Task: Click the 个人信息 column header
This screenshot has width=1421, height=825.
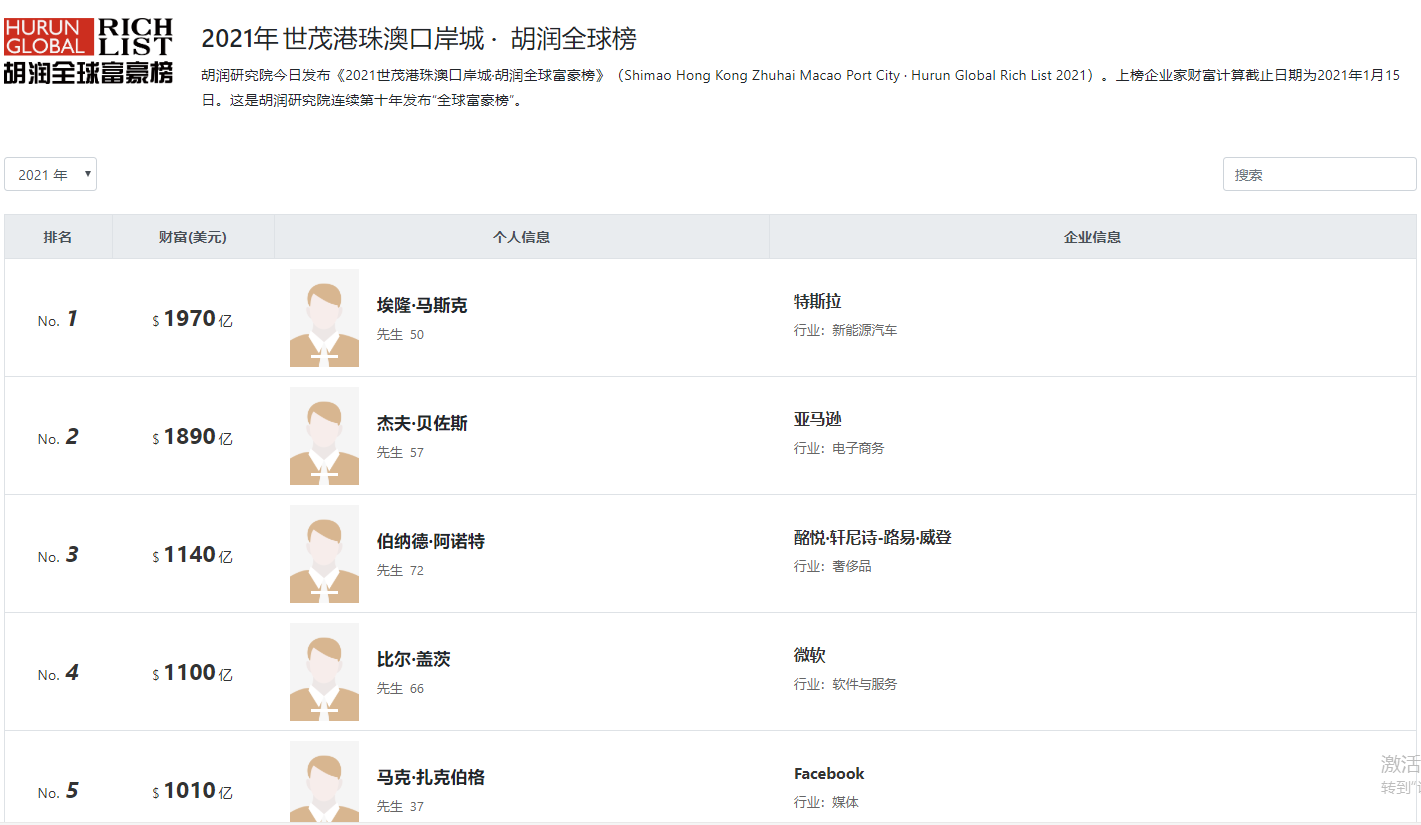Action: point(521,237)
